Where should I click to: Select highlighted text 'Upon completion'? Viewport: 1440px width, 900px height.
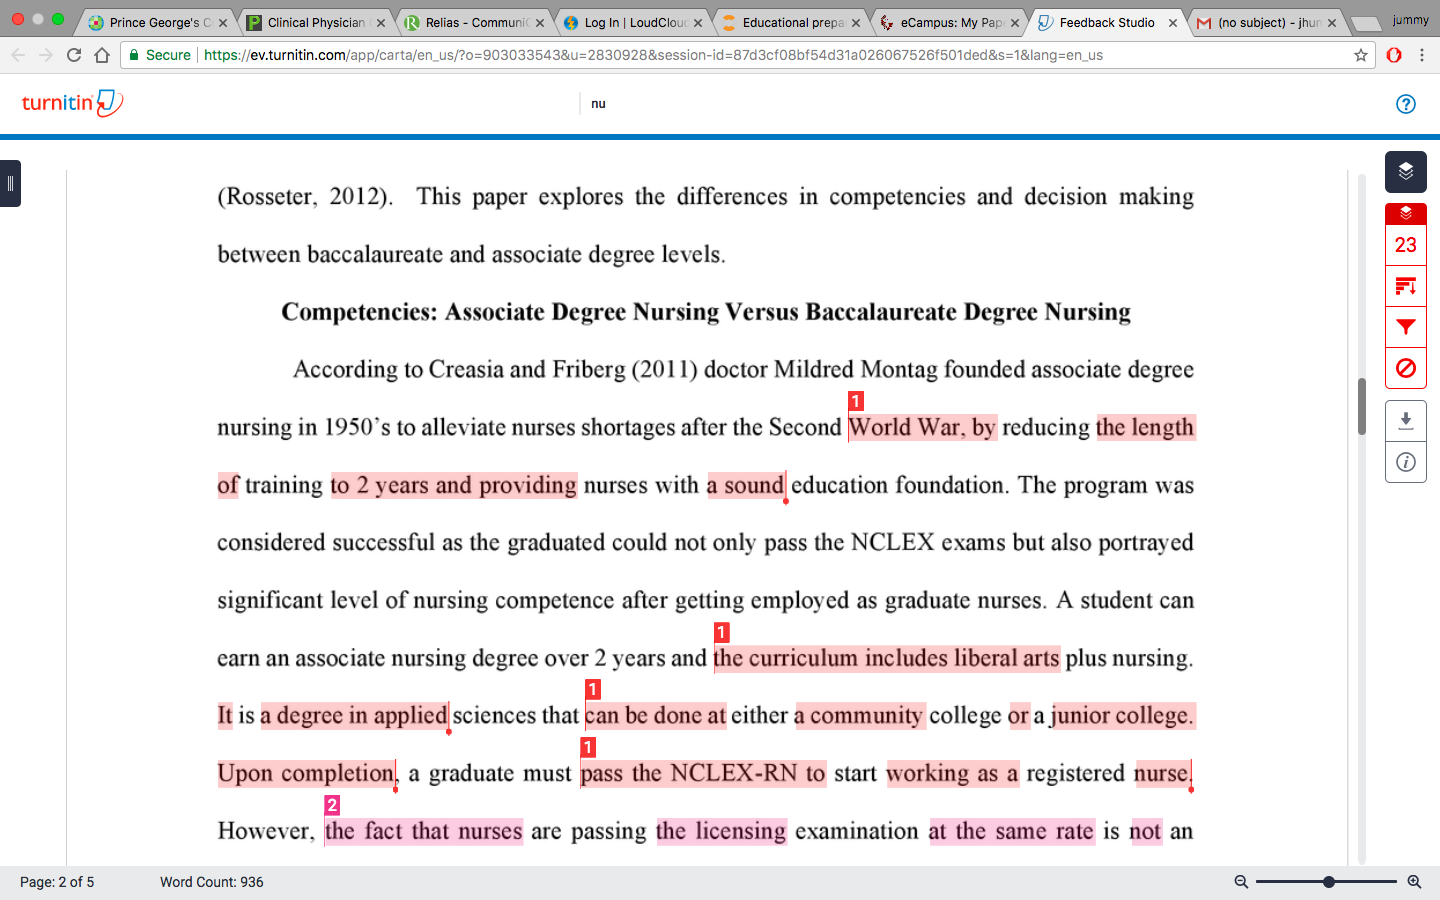306,774
